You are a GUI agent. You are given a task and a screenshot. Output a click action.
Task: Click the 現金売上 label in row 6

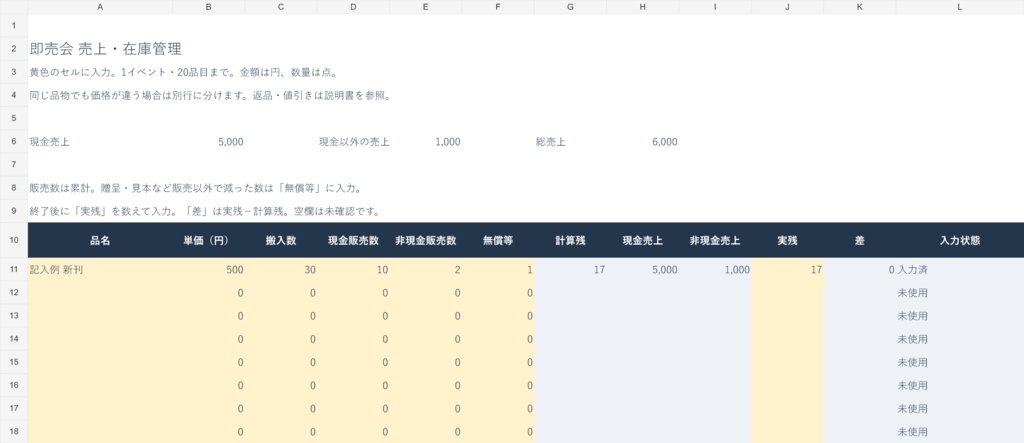[49, 142]
